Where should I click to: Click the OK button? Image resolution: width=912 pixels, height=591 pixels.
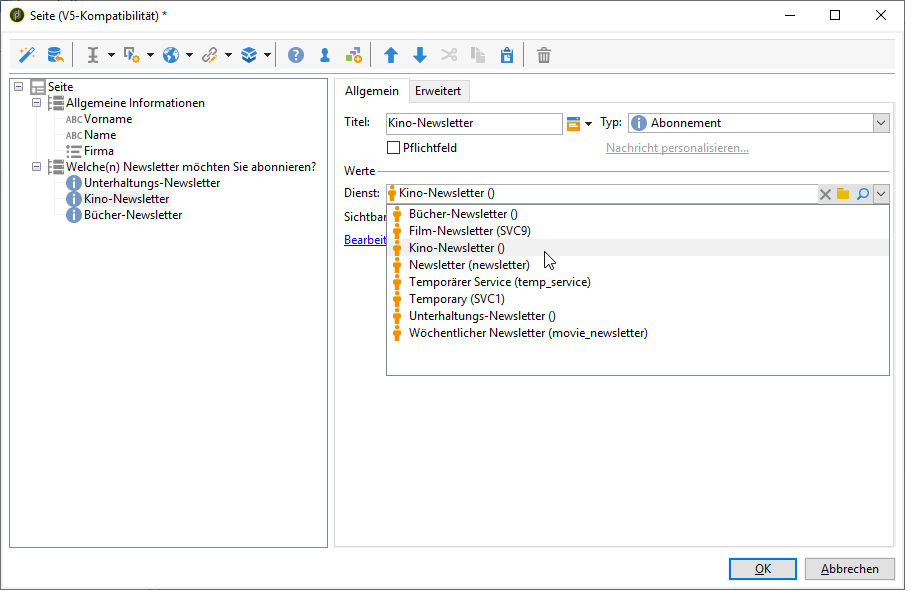tap(762, 569)
